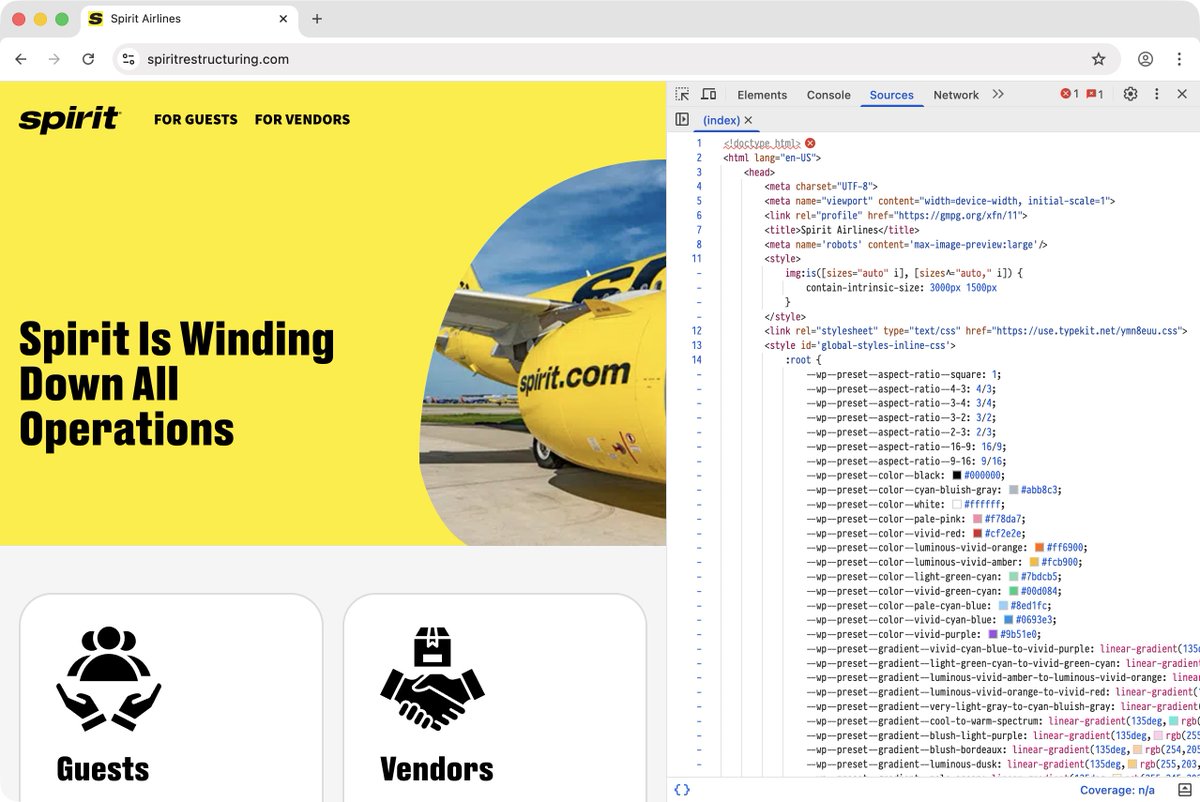Close the DevTools panel
Screen dimensions: 1200x802
point(1182,94)
